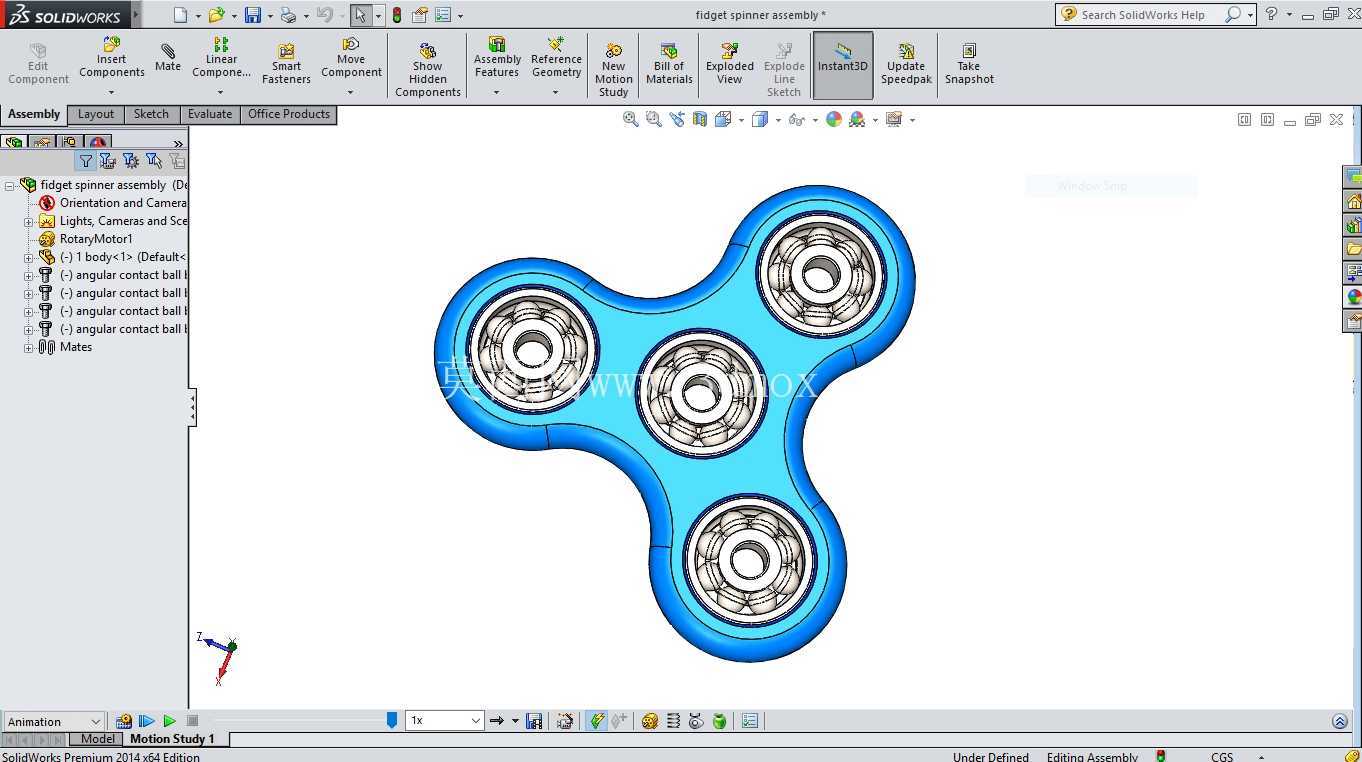Open Design Library in task pane
1362x762 pixels.
click(1353, 225)
